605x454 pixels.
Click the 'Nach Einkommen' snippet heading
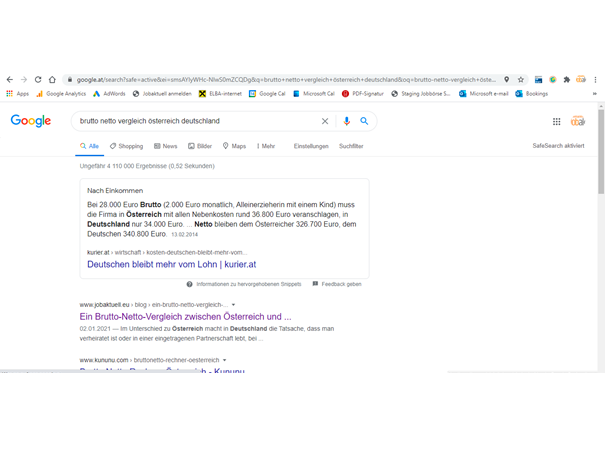click(115, 191)
